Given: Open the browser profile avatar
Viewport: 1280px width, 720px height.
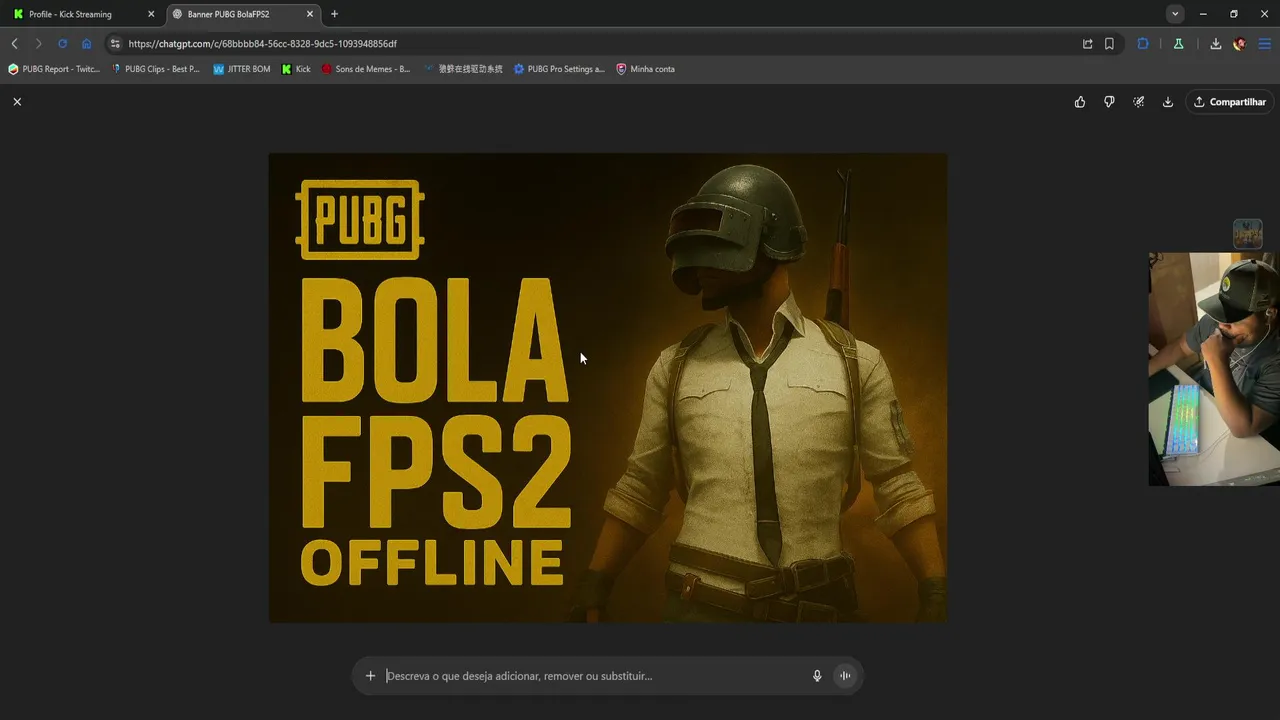Looking at the screenshot, I should pyautogui.click(x=1240, y=44).
